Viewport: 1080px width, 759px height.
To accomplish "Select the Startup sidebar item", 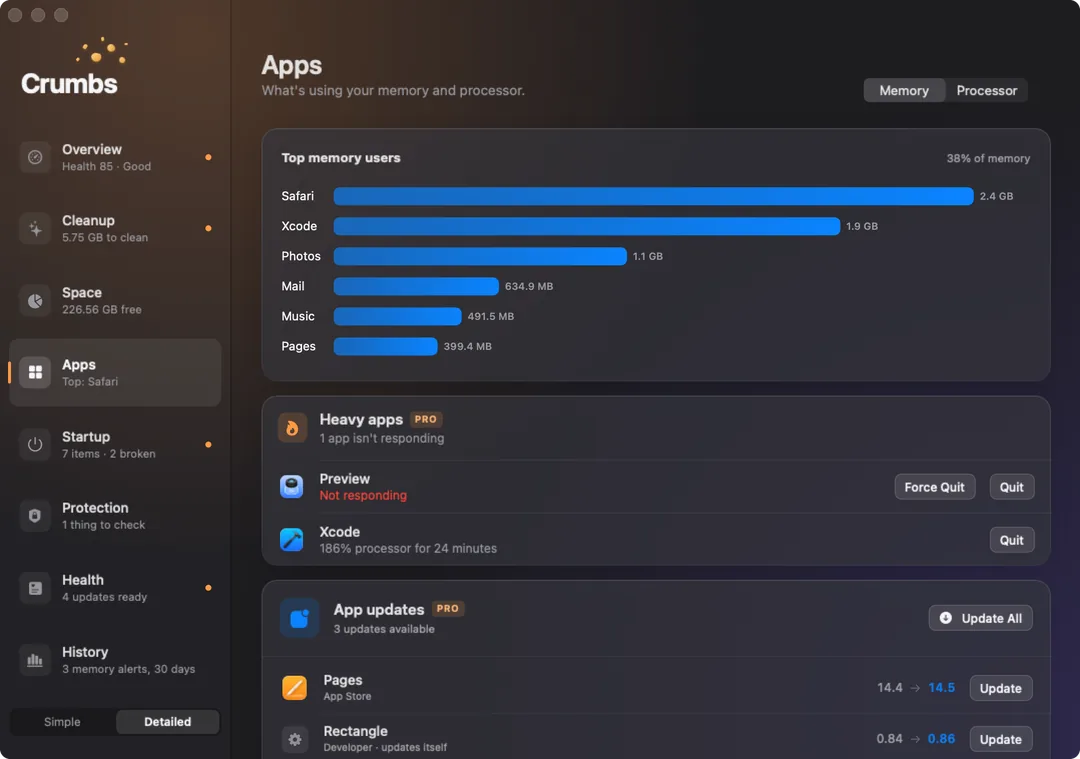I will tap(115, 445).
